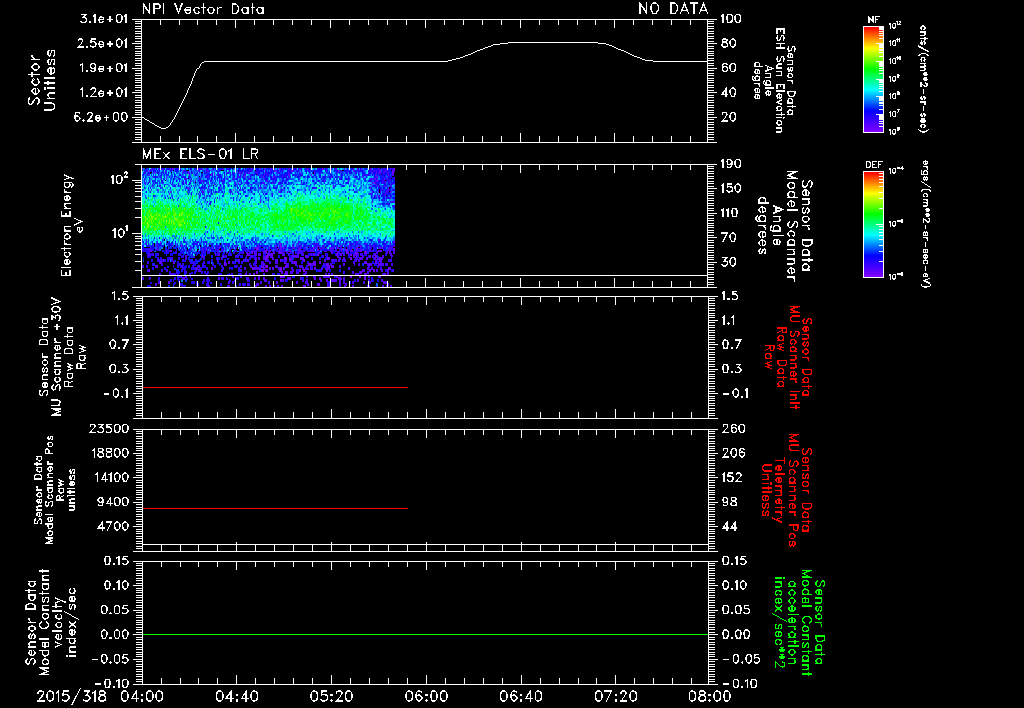Click the 44 telemetry tick value
This screenshot has height=708, width=1024.
click(x=729, y=526)
